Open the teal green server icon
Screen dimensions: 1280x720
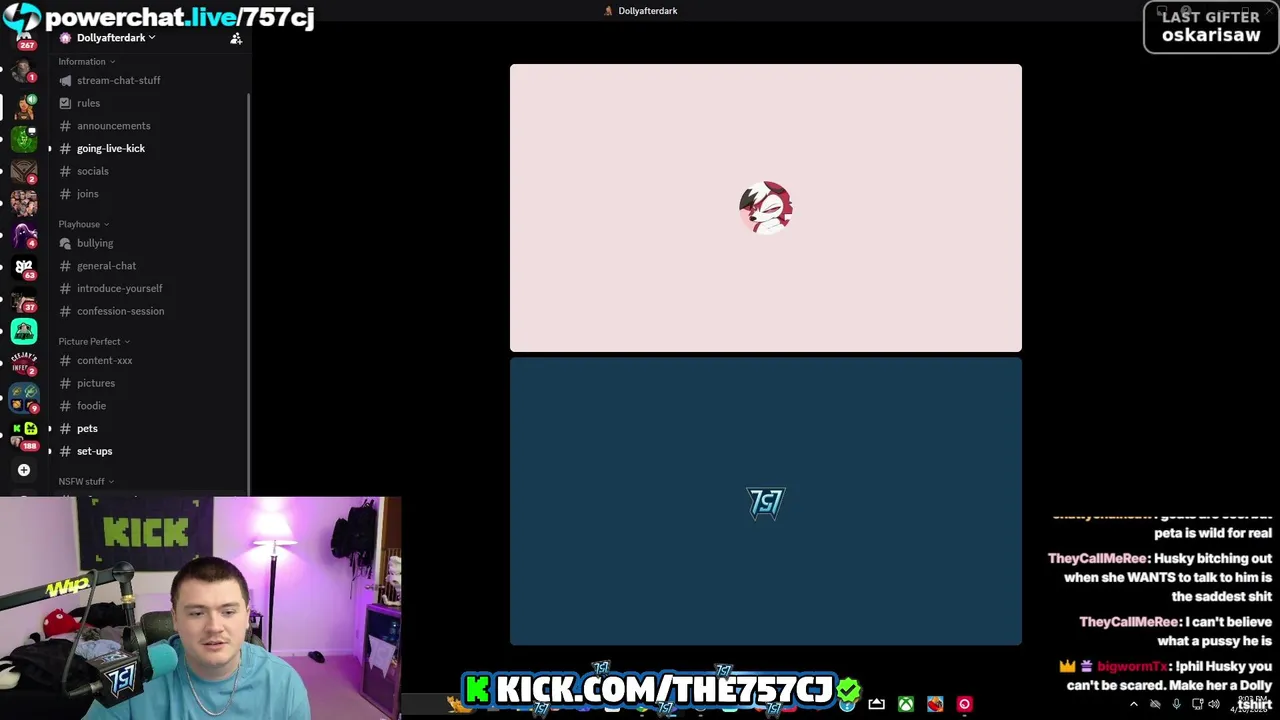pos(24,331)
